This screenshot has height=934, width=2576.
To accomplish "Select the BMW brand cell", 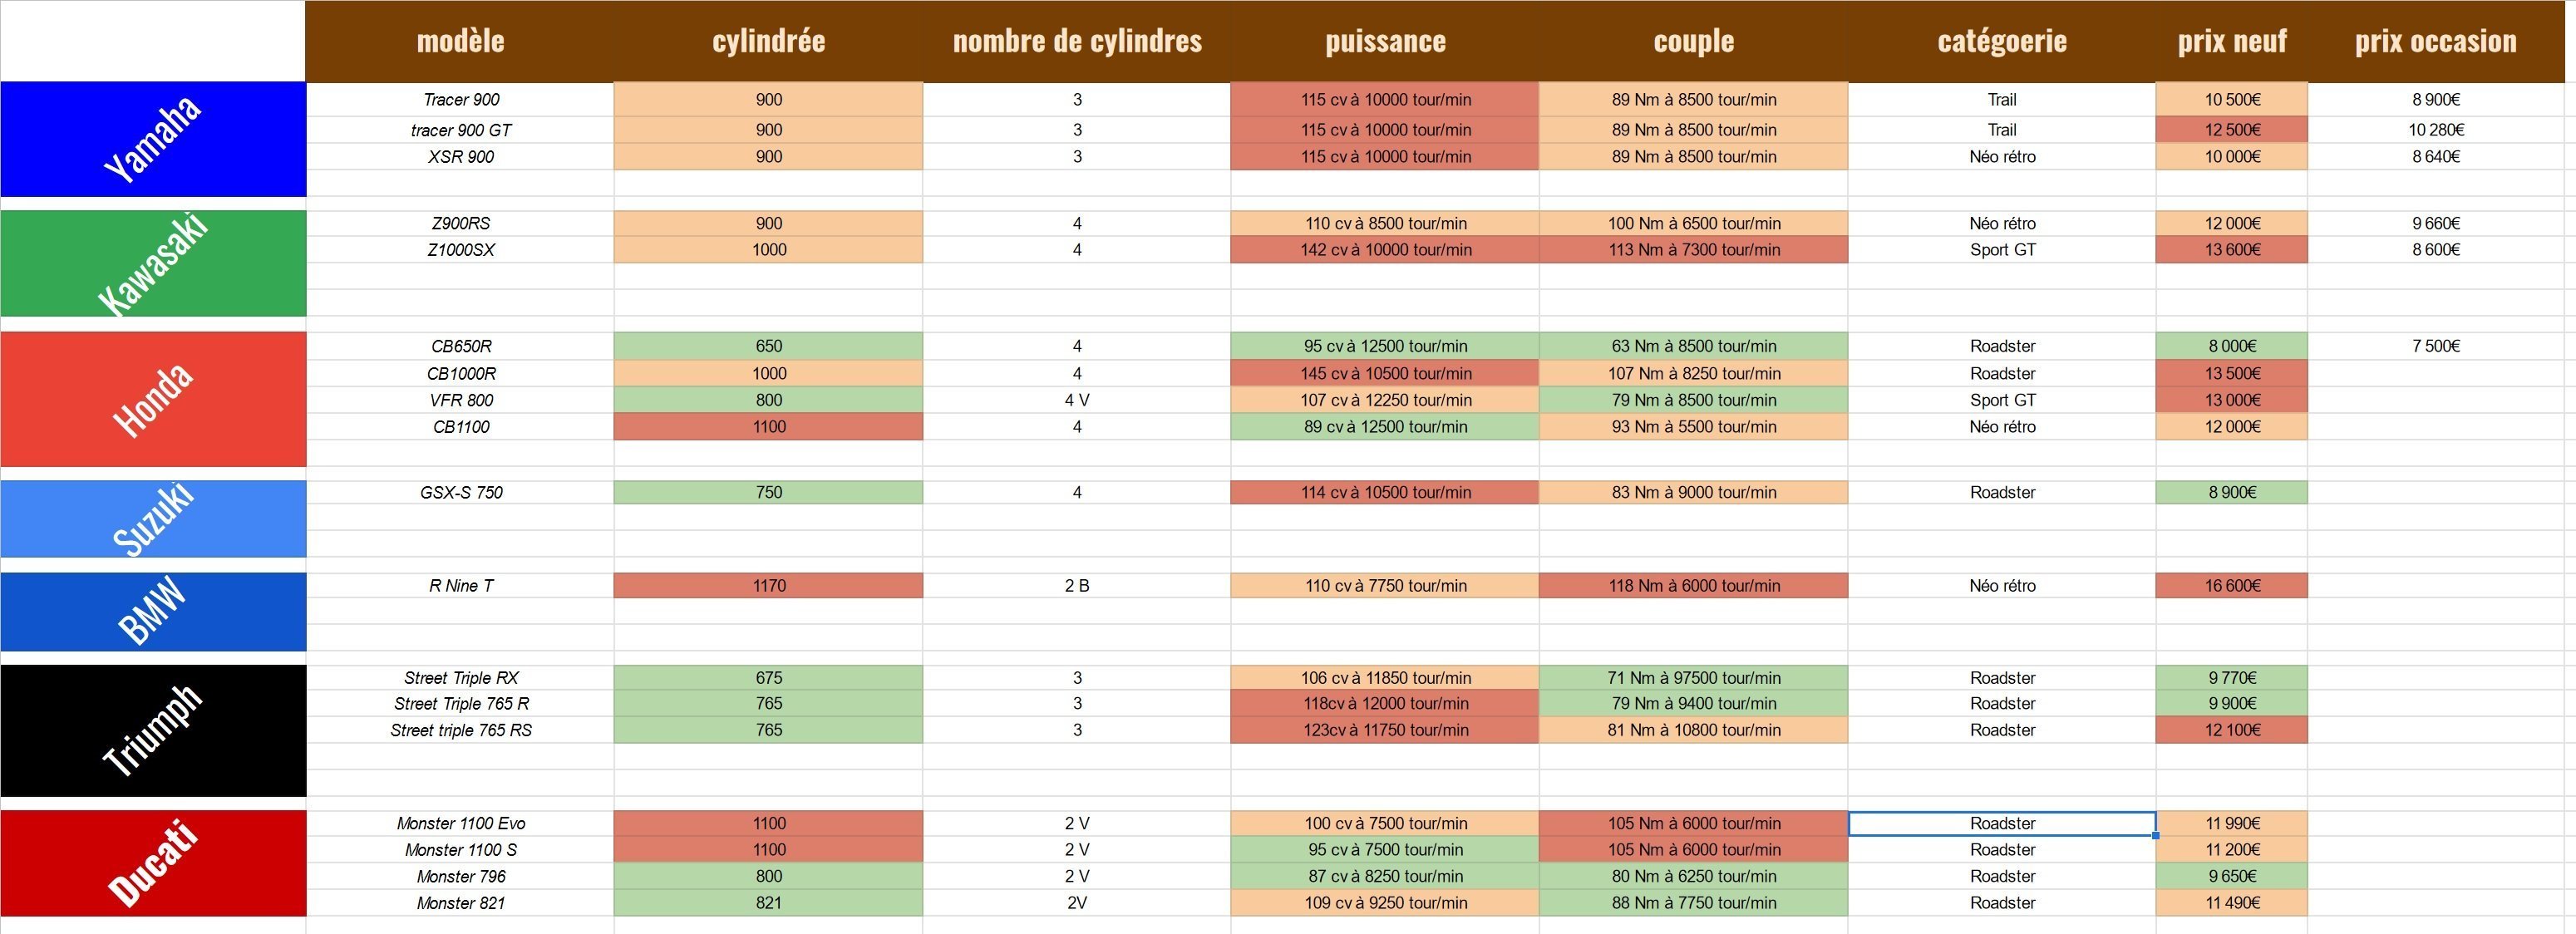I will (x=153, y=611).
